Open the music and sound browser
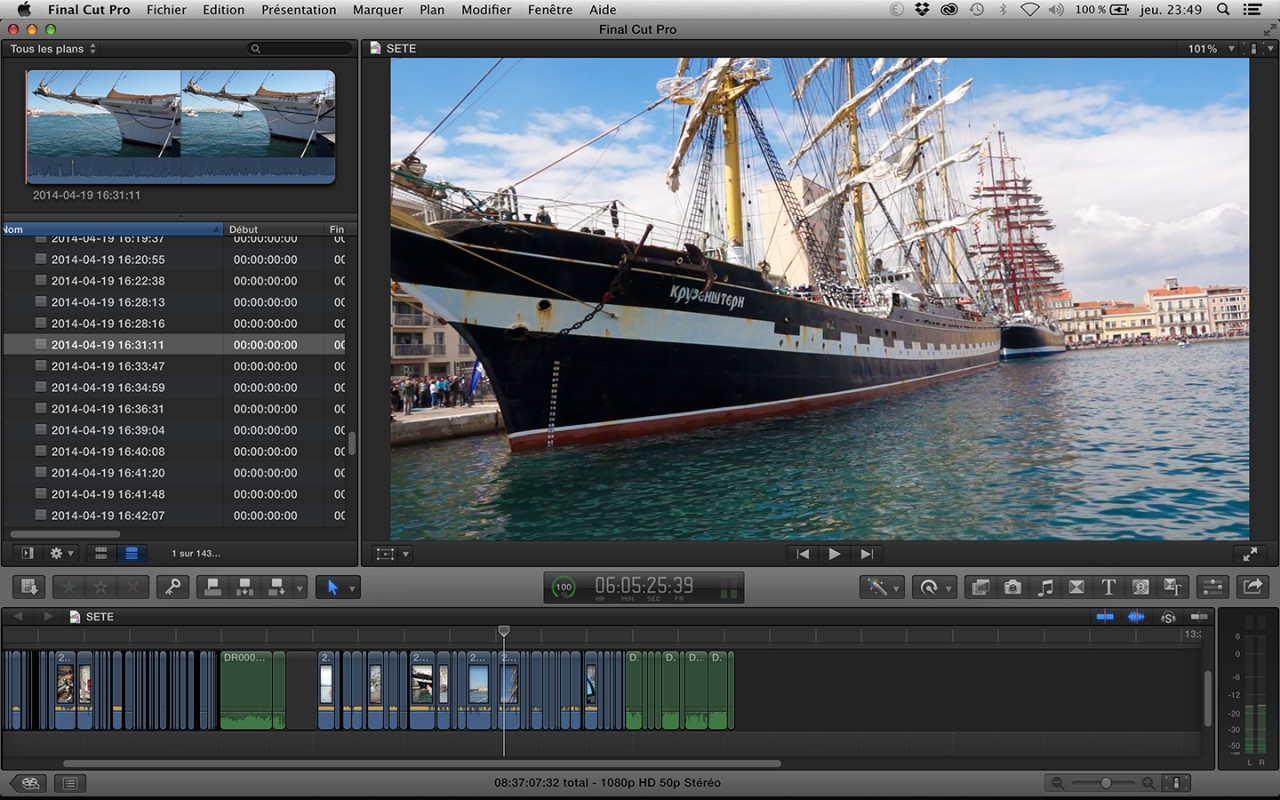The height and width of the screenshot is (800, 1280). (1045, 587)
